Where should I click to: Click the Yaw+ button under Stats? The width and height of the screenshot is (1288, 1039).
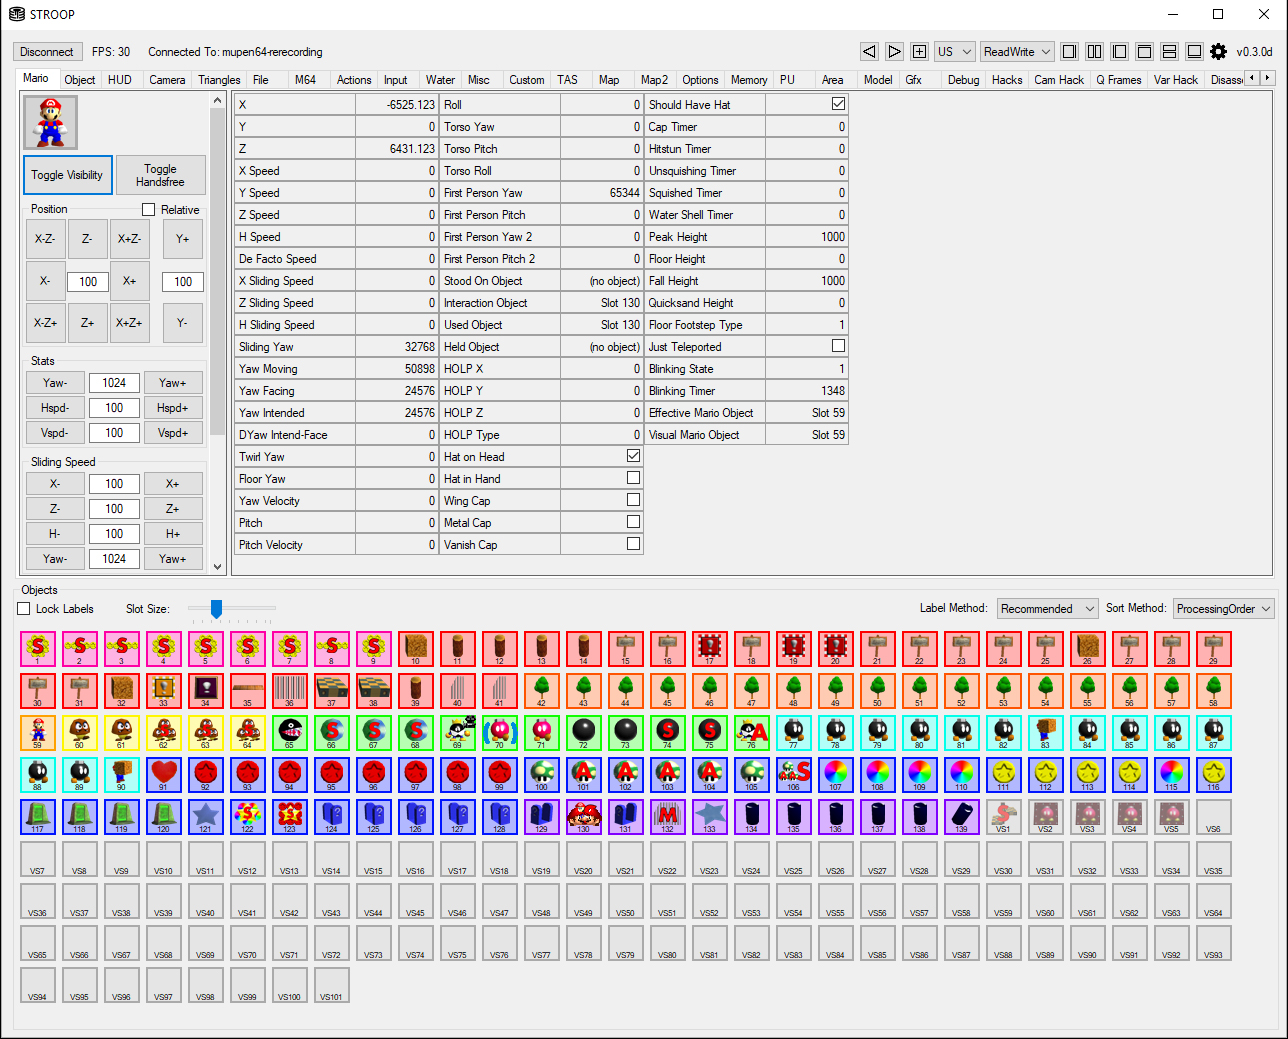[172, 383]
